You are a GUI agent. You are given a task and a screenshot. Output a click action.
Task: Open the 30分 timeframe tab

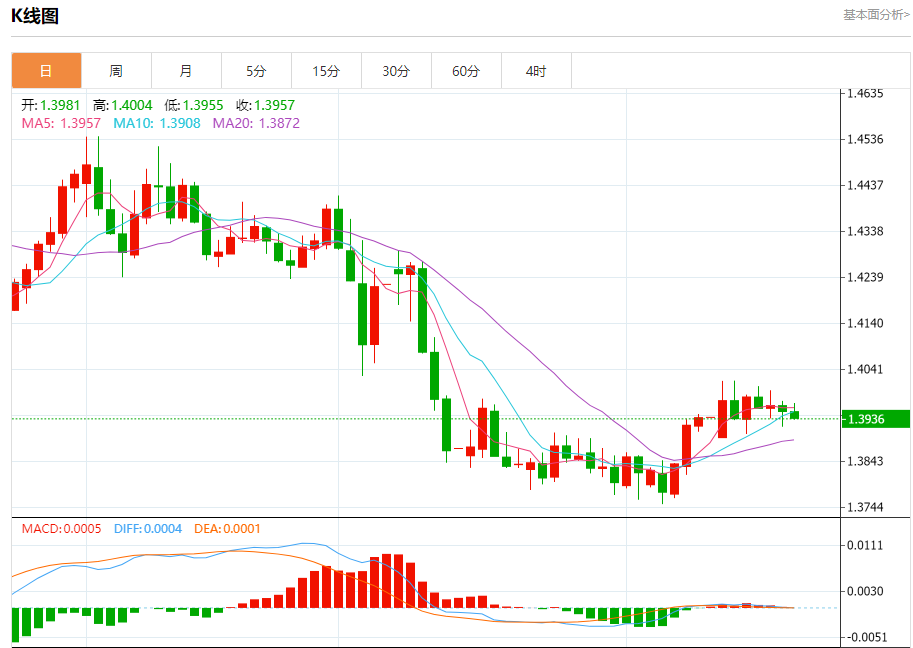click(396, 71)
